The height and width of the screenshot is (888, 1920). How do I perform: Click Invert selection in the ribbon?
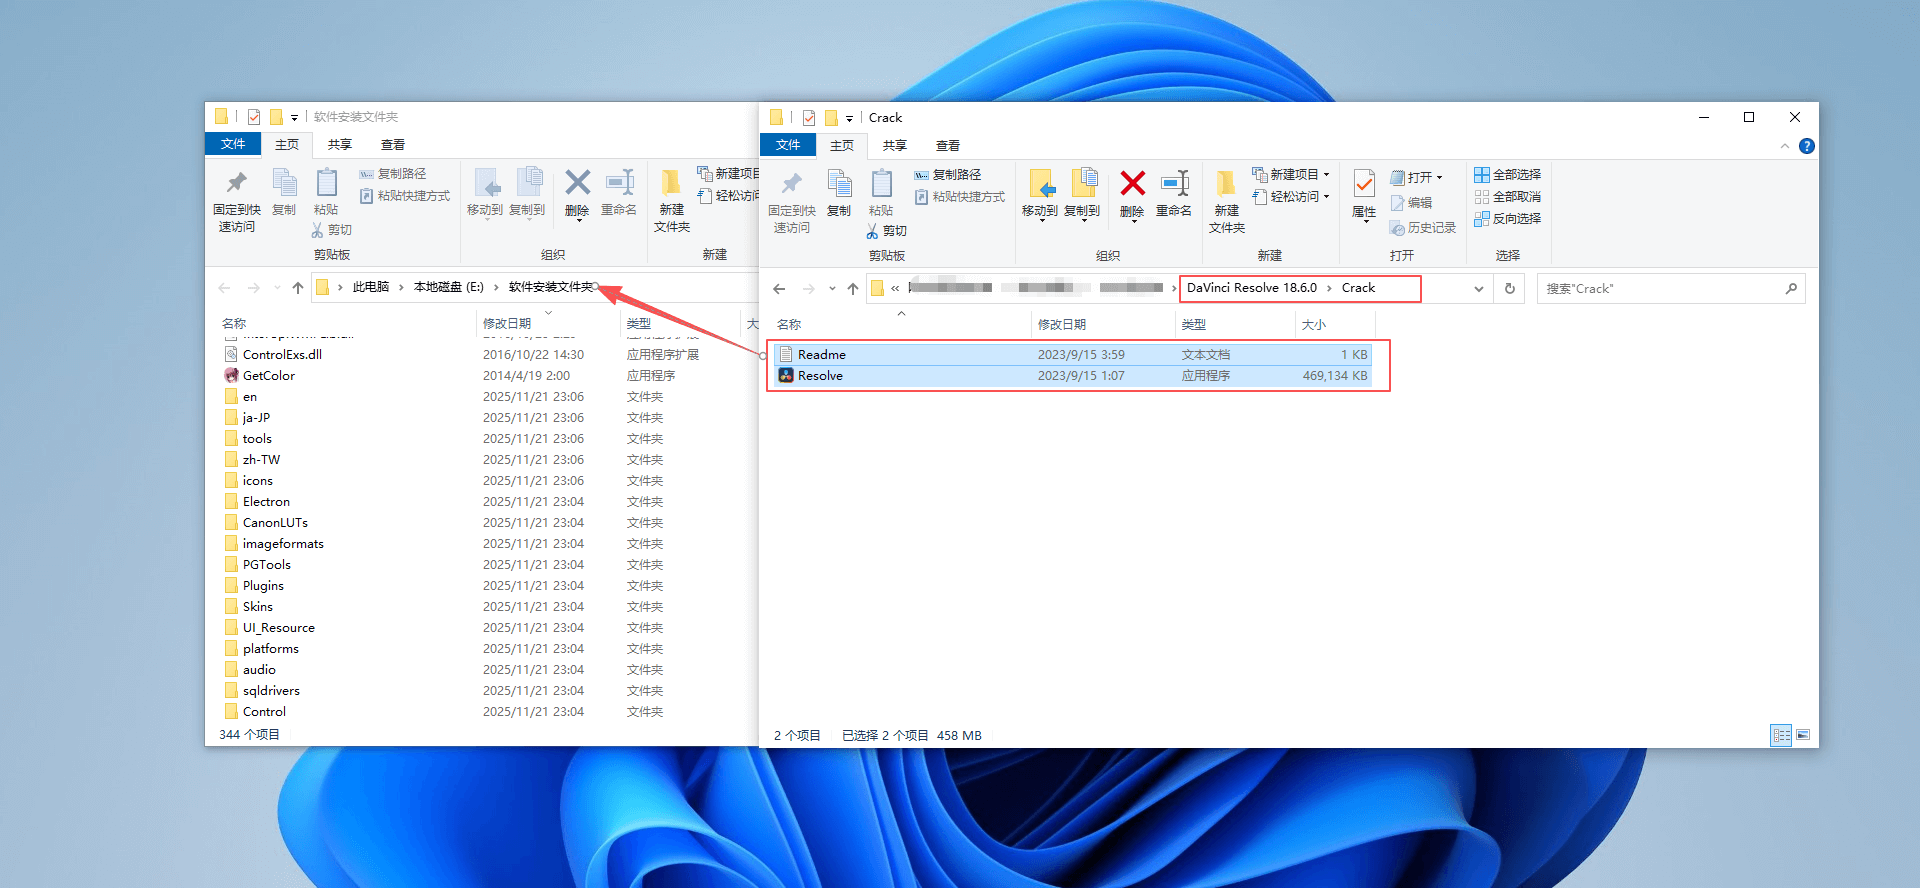coord(1508,219)
